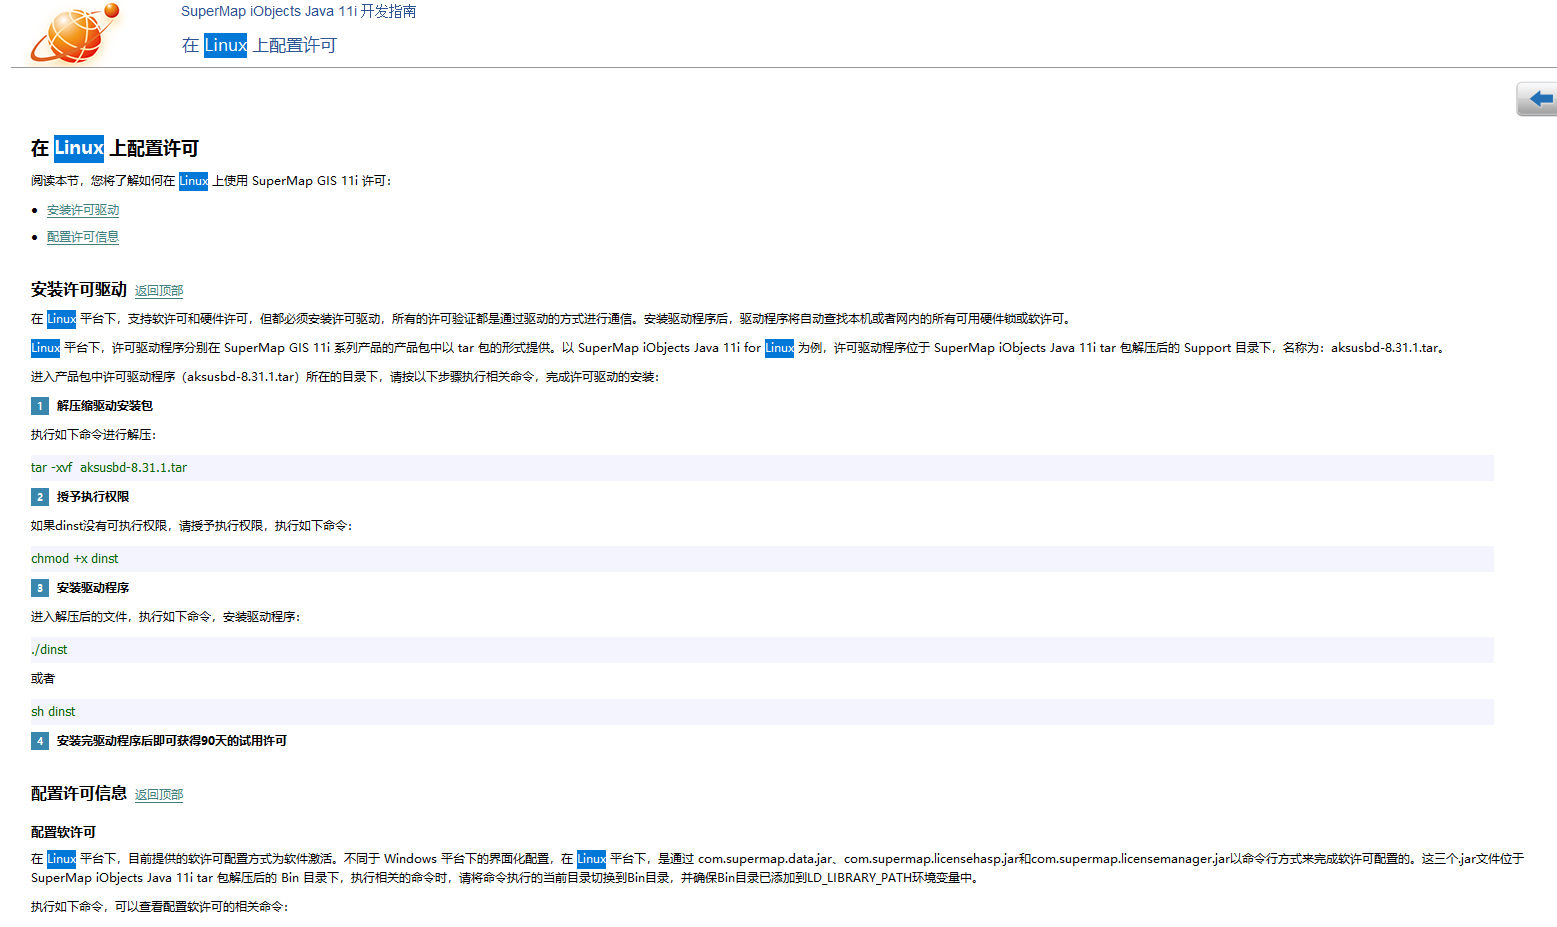Click the step title 授予执行权限
Image resolution: width=1557 pixels, height=927 pixels.
point(93,497)
